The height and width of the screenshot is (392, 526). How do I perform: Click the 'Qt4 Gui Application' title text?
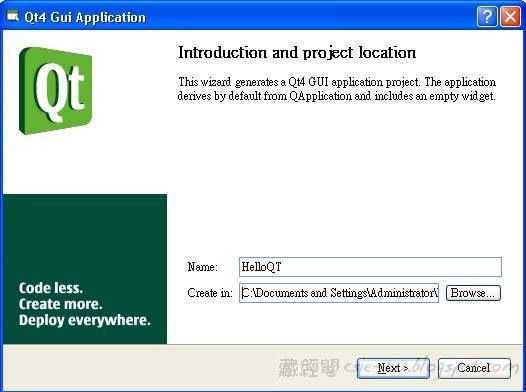85,17
